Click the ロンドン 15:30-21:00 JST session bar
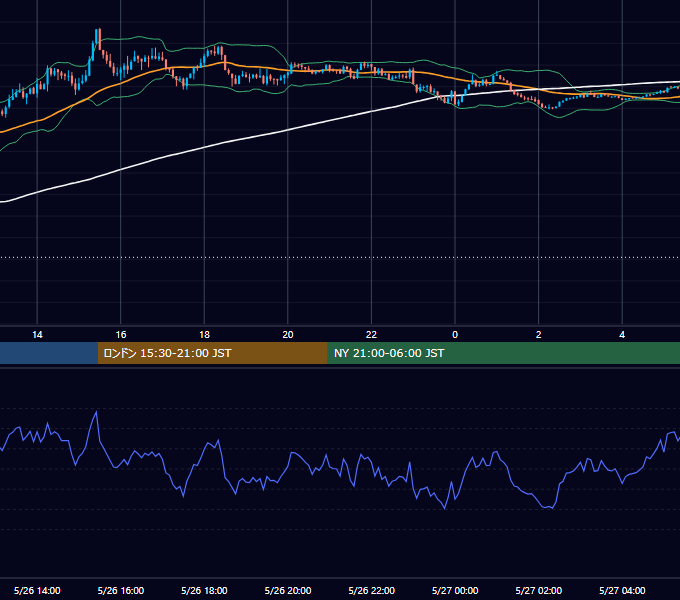This screenshot has height=600, width=680. click(x=212, y=353)
